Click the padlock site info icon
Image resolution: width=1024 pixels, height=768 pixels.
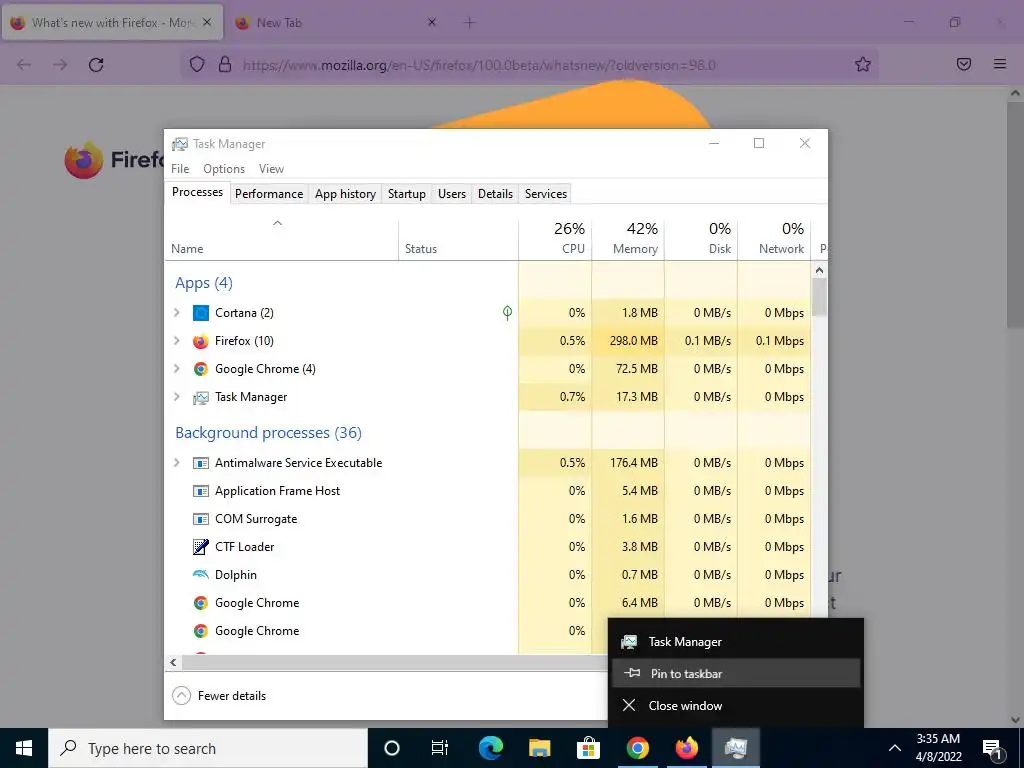[225, 65]
